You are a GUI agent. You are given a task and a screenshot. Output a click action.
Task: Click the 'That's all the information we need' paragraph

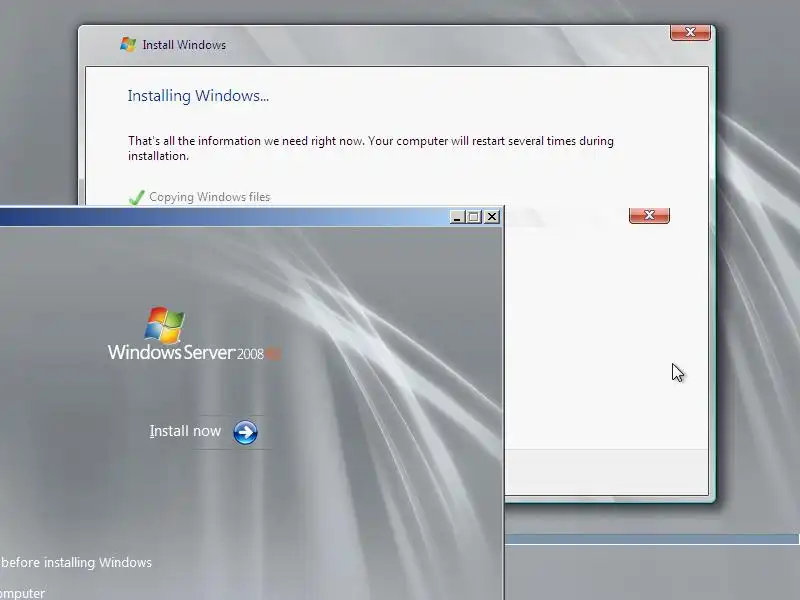click(x=371, y=148)
